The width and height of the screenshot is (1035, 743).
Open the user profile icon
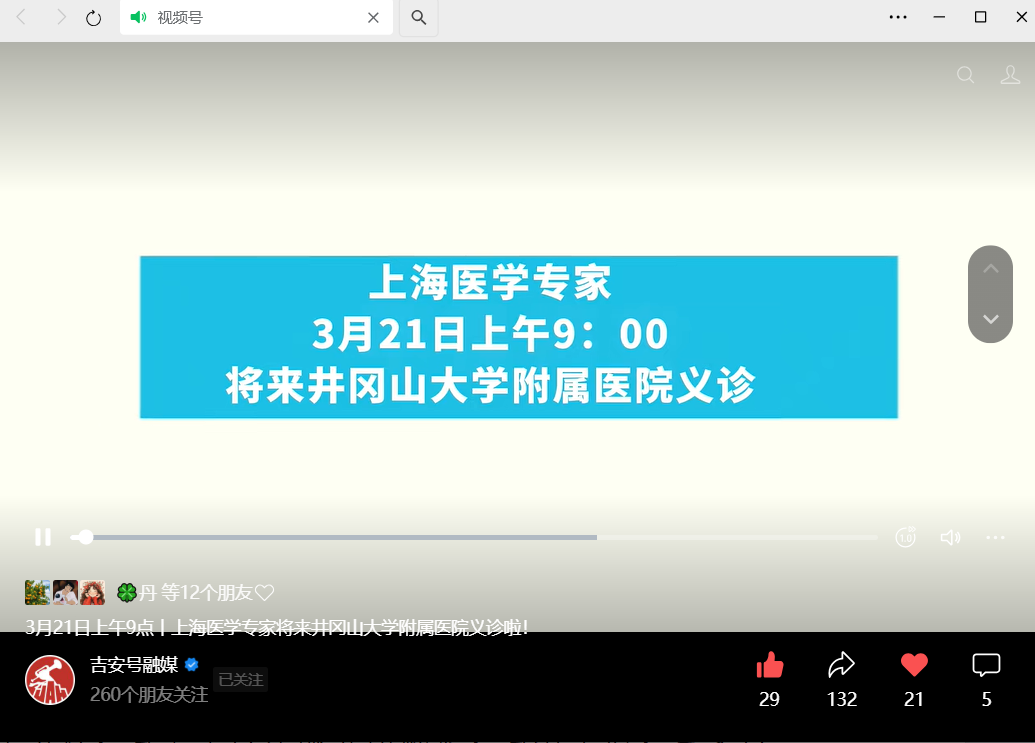pyautogui.click(x=1011, y=75)
